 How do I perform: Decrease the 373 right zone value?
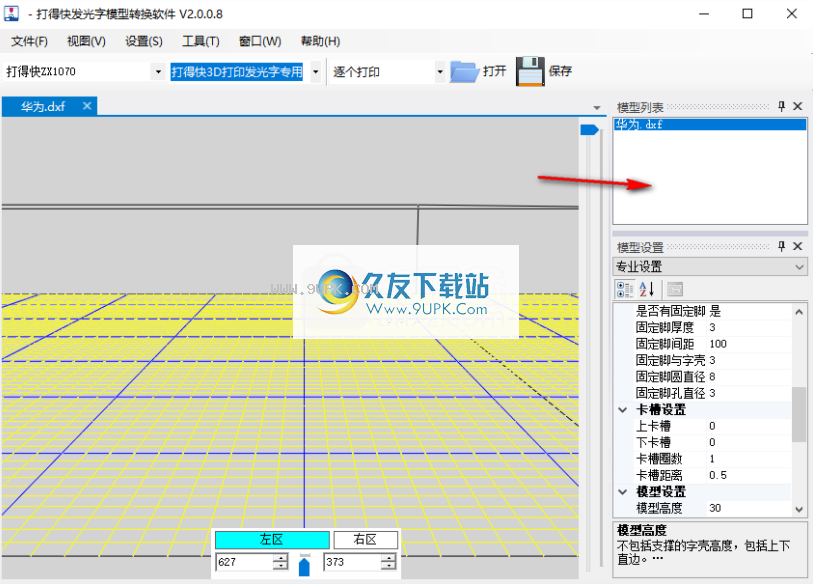pos(388,566)
